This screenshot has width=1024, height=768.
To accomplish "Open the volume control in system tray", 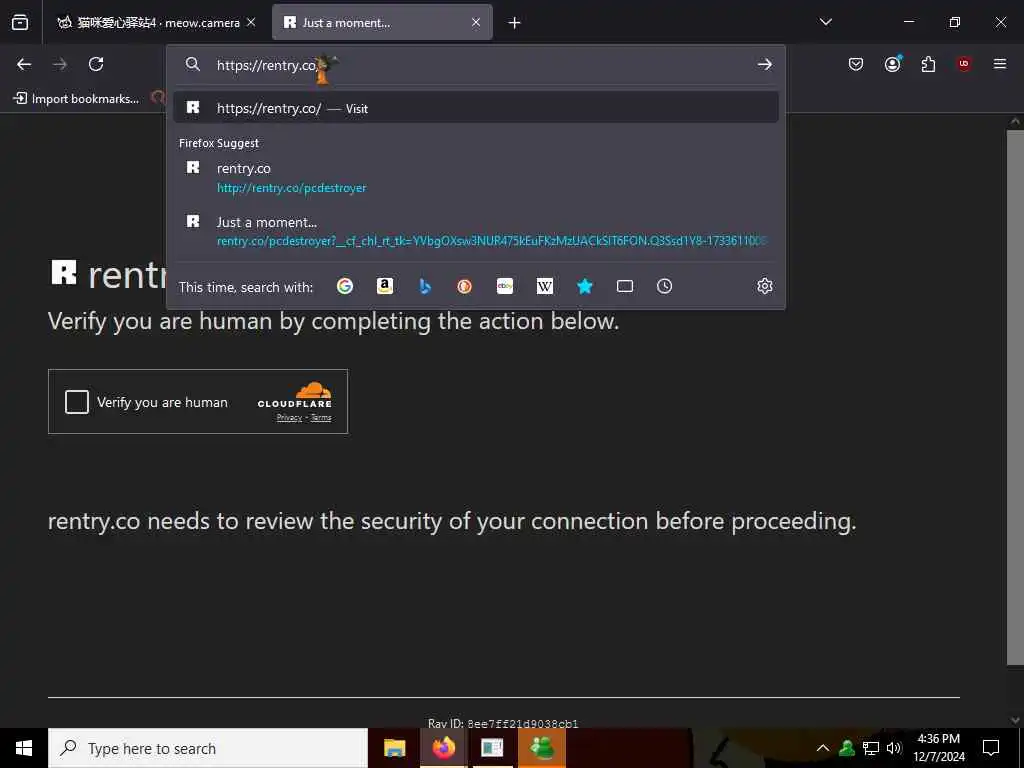I will click(894, 748).
